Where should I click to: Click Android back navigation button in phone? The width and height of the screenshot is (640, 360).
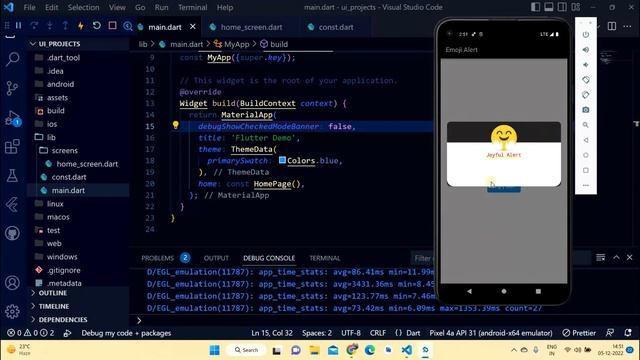[469, 291]
